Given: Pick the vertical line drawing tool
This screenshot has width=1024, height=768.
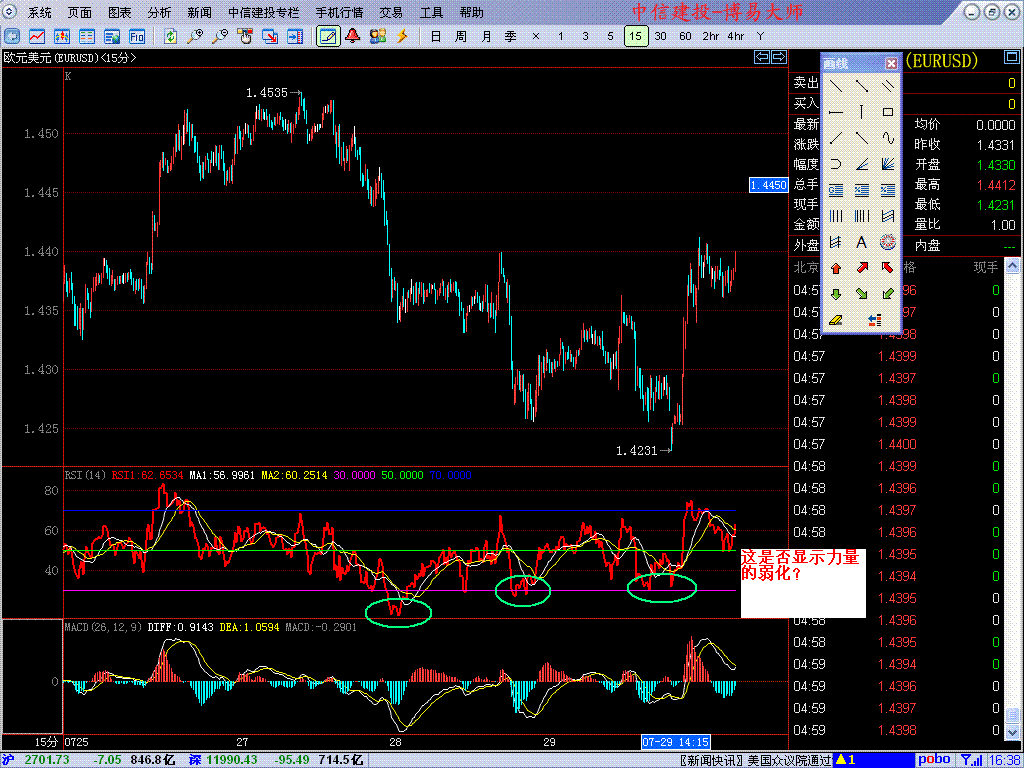Looking at the screenshot, I should (861, 112).
